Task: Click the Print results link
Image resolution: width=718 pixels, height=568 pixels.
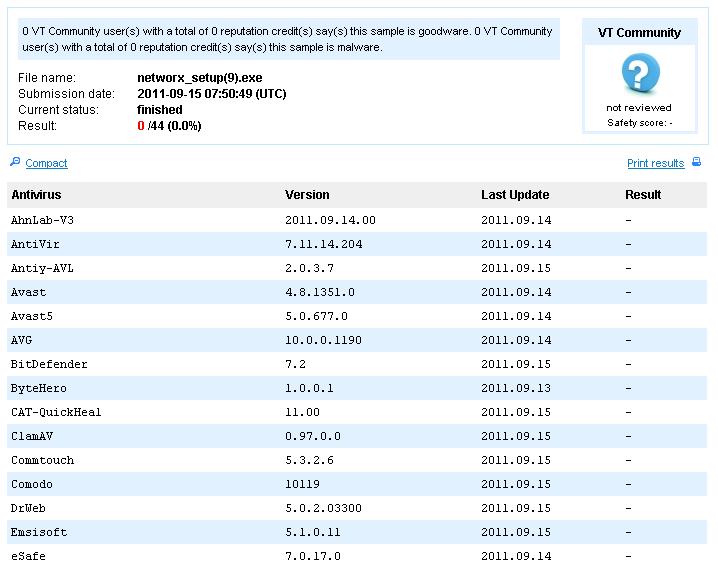Action: (655, 163)
